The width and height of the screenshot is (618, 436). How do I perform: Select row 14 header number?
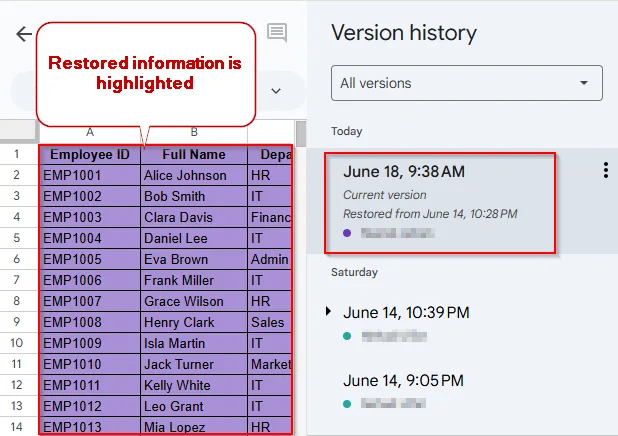pos(17,427)
